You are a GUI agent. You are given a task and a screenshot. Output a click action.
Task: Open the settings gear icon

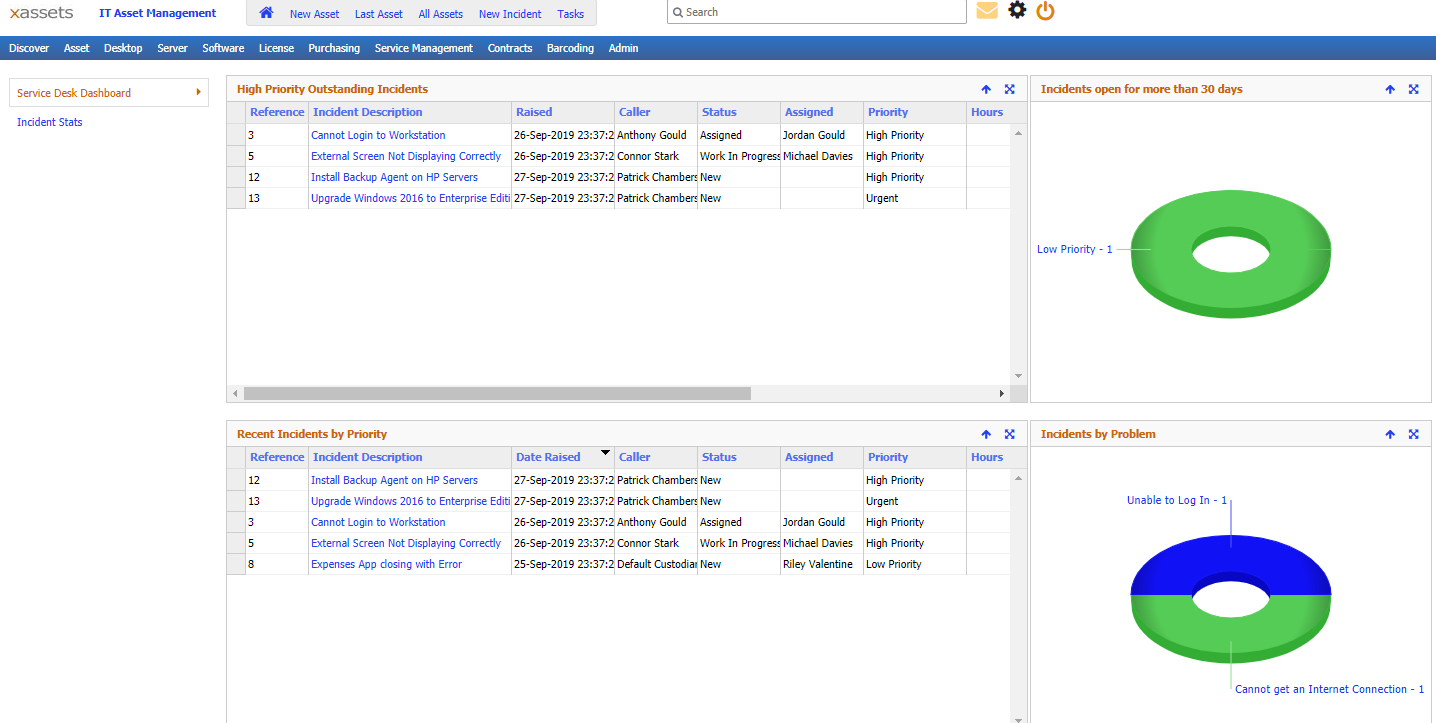[1017, 10]
